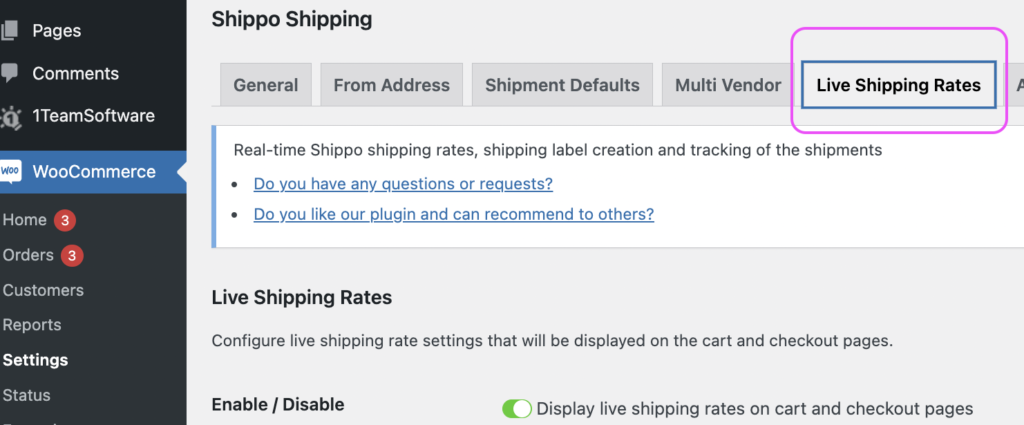Open the Orders submenu item
This screenshot has width=1024, height=425.
(x=28, y=255)
